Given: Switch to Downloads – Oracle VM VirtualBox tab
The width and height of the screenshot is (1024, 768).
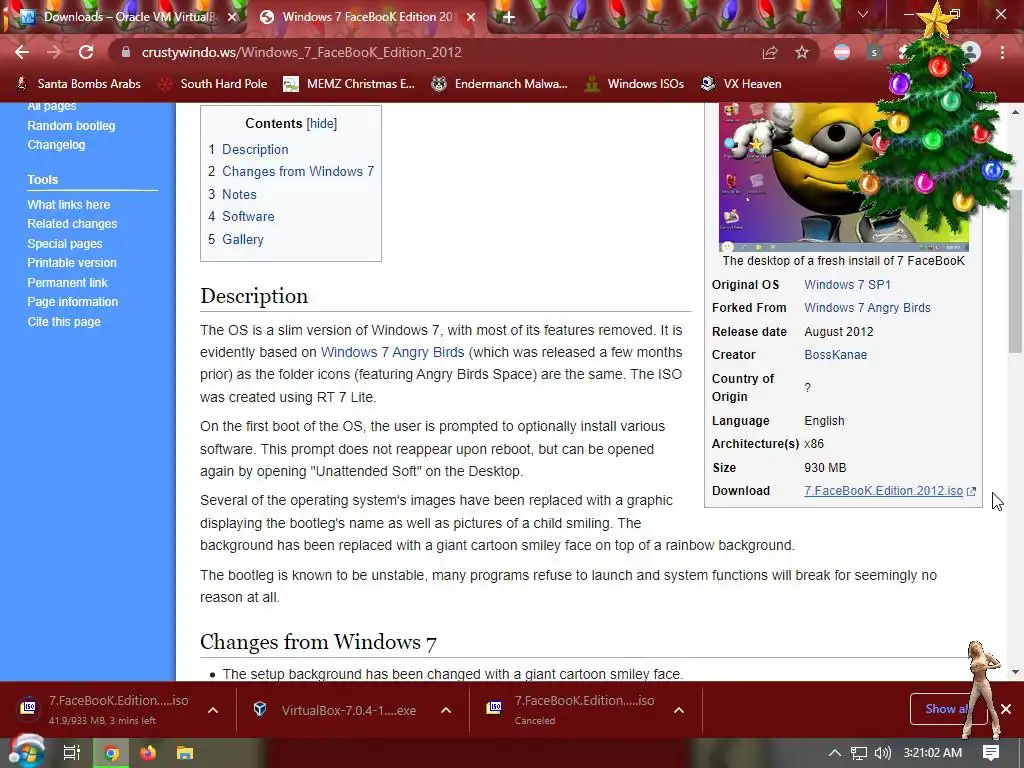Looking at the screenshot, I should 129,17.
